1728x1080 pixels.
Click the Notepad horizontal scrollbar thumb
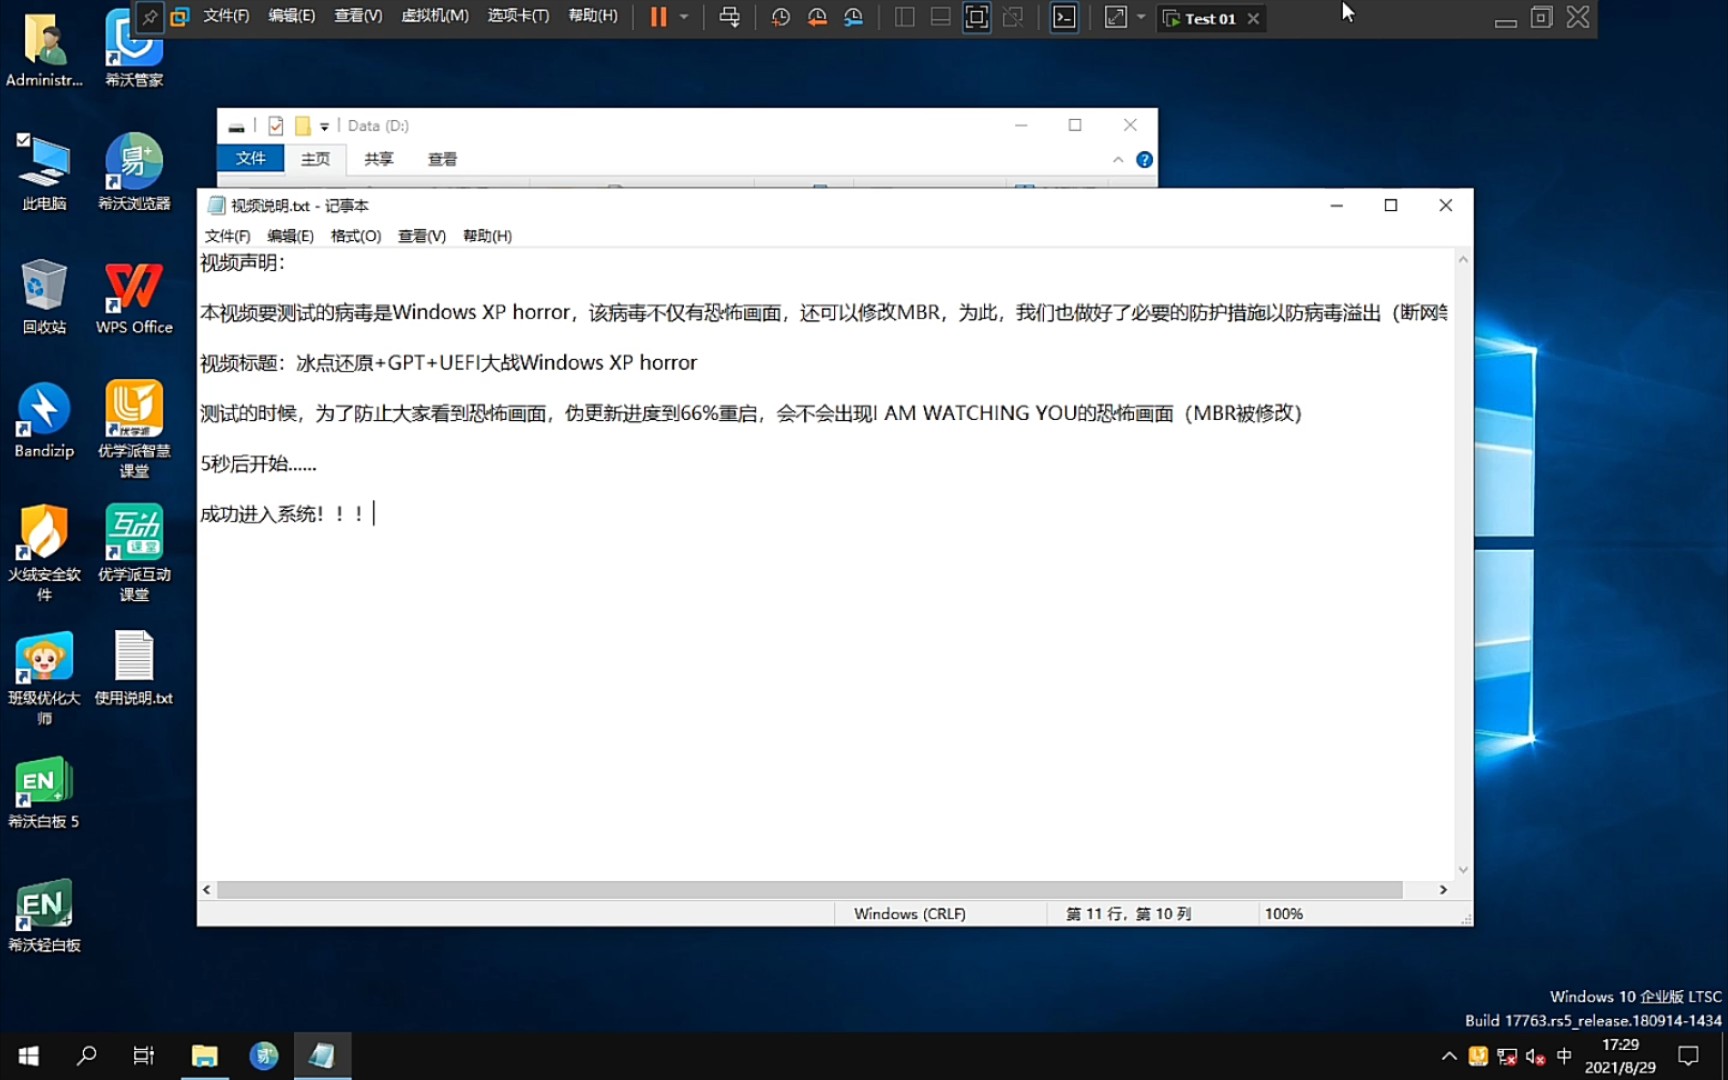pyautogui.click(x=809, y=890)
